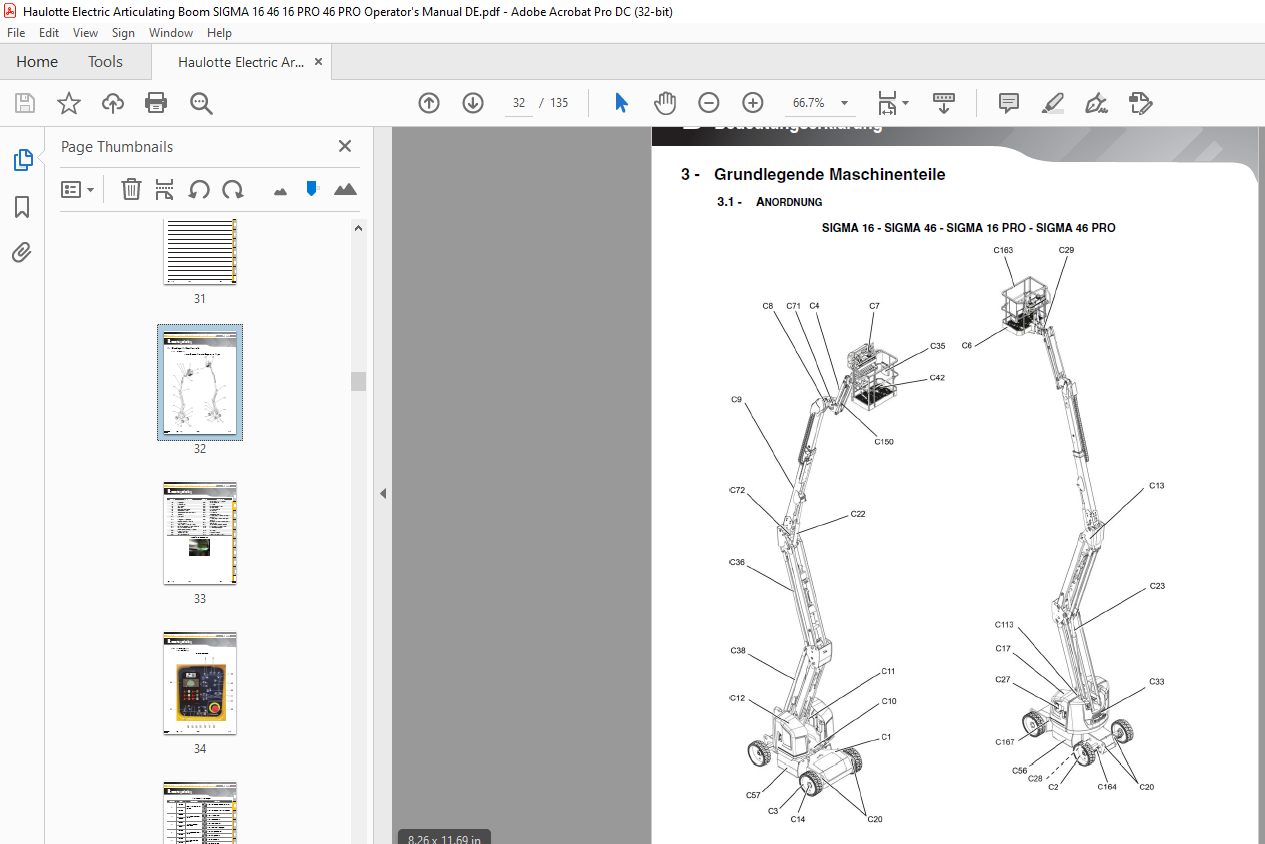The height and width of the screenshot is (844, 1265).
Task: Activate the Hand pan tool
Action: 665,103
